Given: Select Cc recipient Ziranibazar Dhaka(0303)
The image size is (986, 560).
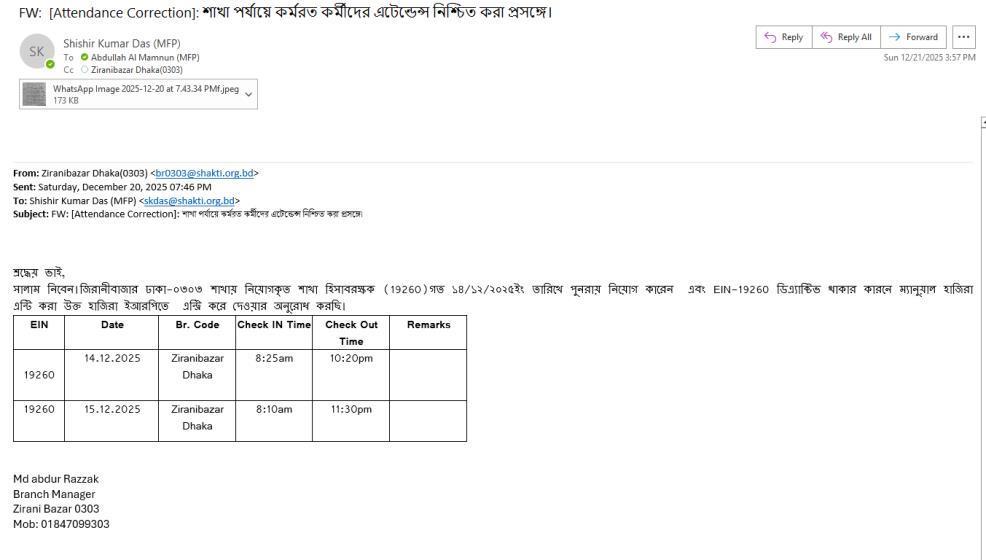Looking at the screenshot, I should (x=137, y=70).
